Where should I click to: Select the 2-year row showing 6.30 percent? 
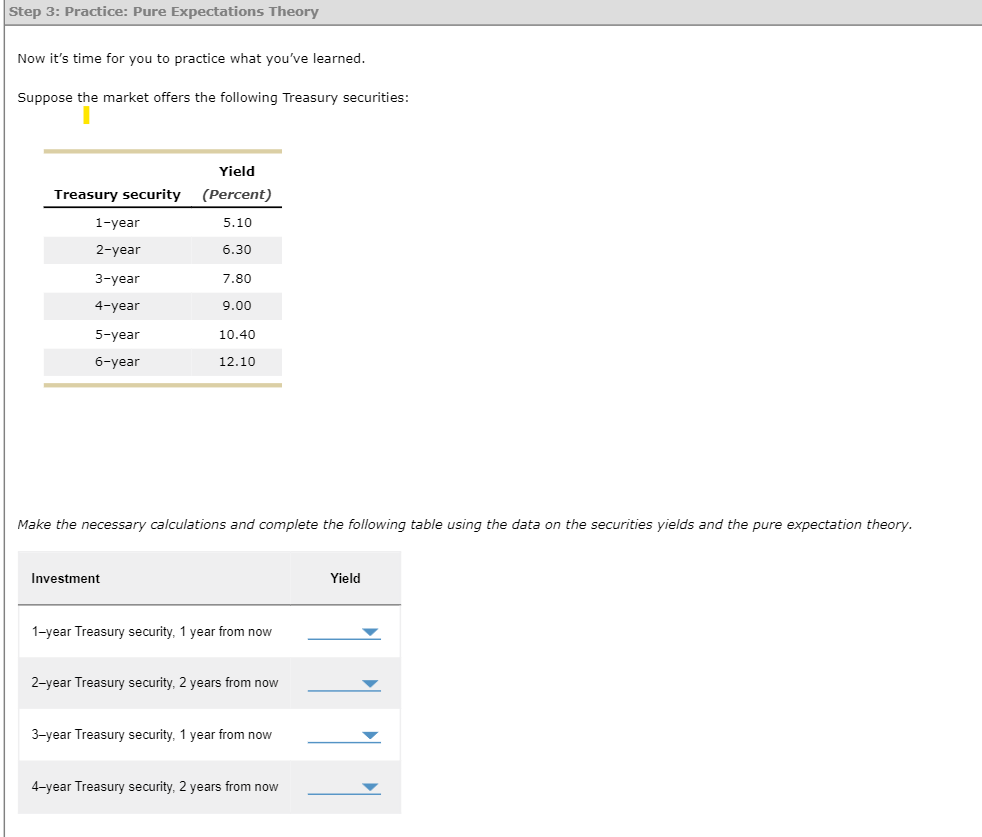162,250
